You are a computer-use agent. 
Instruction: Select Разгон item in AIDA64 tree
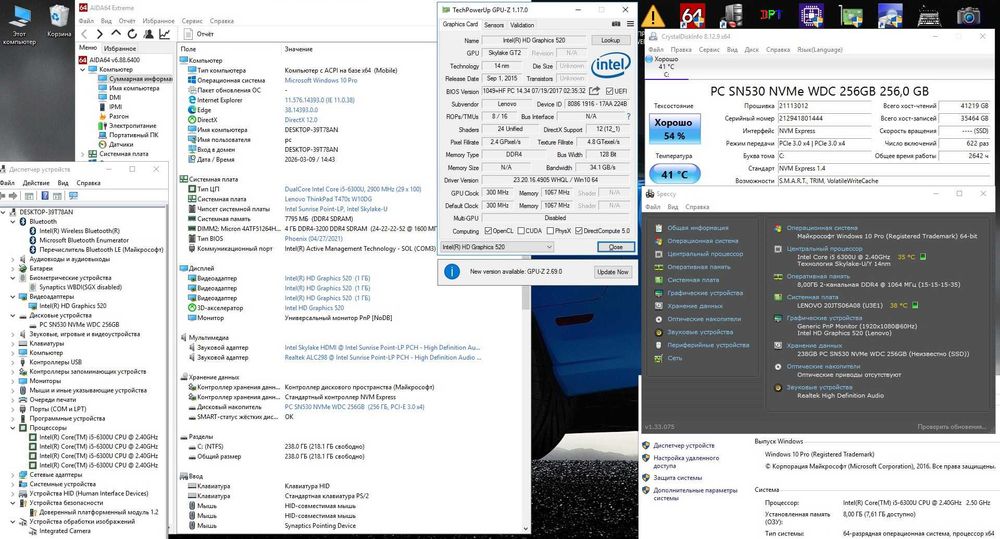coord(113,116)
